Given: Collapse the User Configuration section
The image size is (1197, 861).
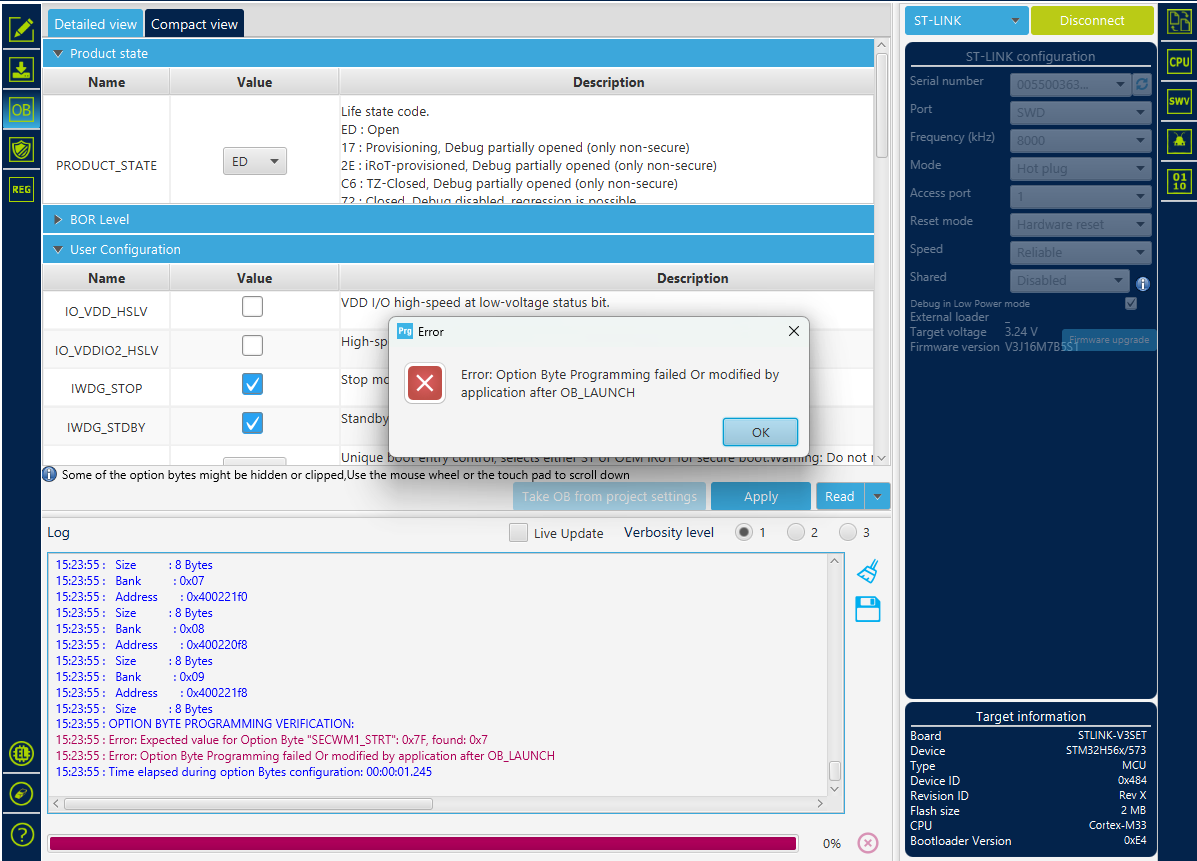Looking at the screenshot, I should point(57,249).
